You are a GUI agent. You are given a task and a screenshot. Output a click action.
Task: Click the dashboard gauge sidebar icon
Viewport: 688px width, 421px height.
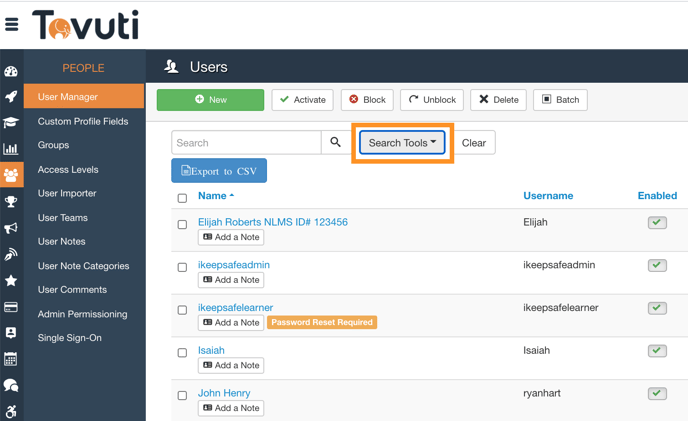click(11, 72)
